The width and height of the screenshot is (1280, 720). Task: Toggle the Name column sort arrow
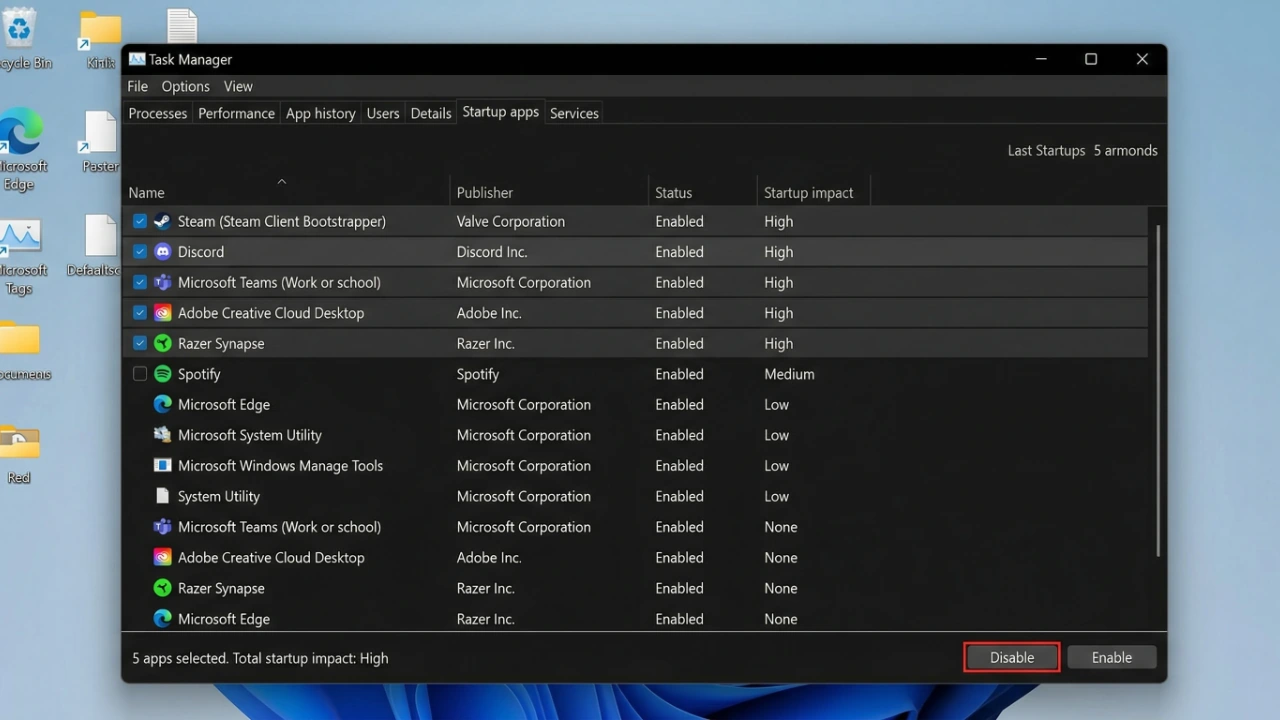point(282,183)
